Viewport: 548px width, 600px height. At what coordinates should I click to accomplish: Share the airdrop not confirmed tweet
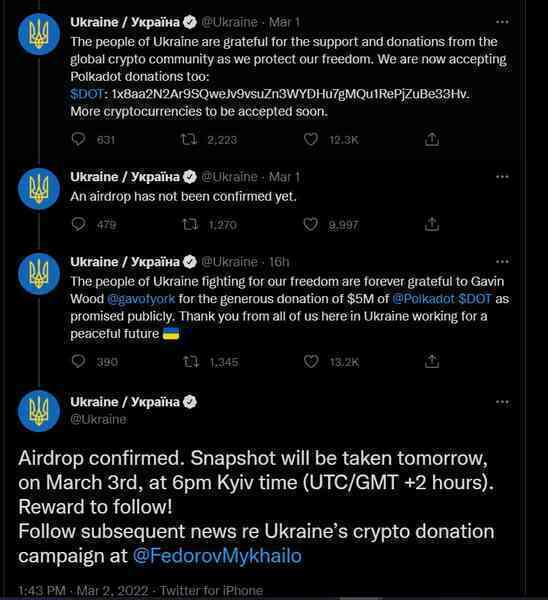coord(432,224)
